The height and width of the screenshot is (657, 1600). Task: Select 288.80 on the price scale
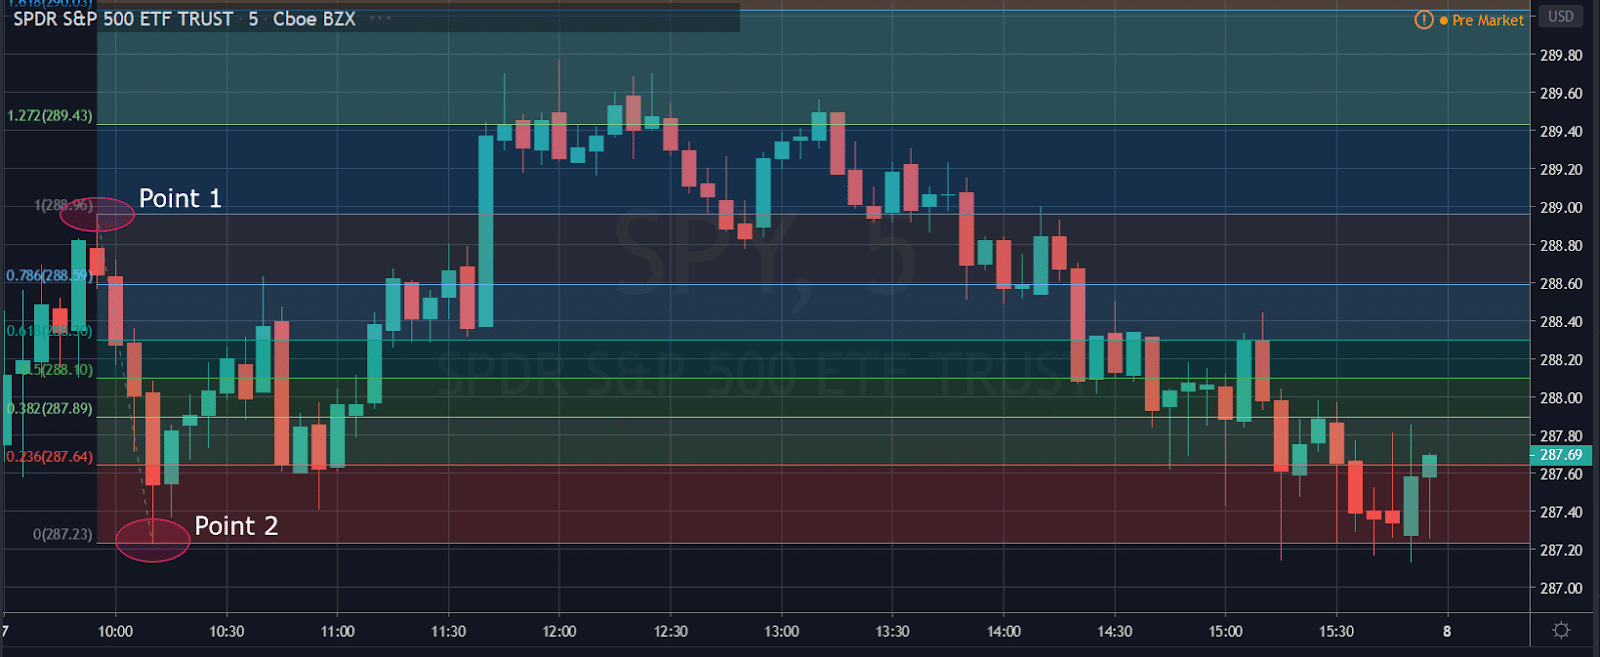click(x=1561, y=246)
